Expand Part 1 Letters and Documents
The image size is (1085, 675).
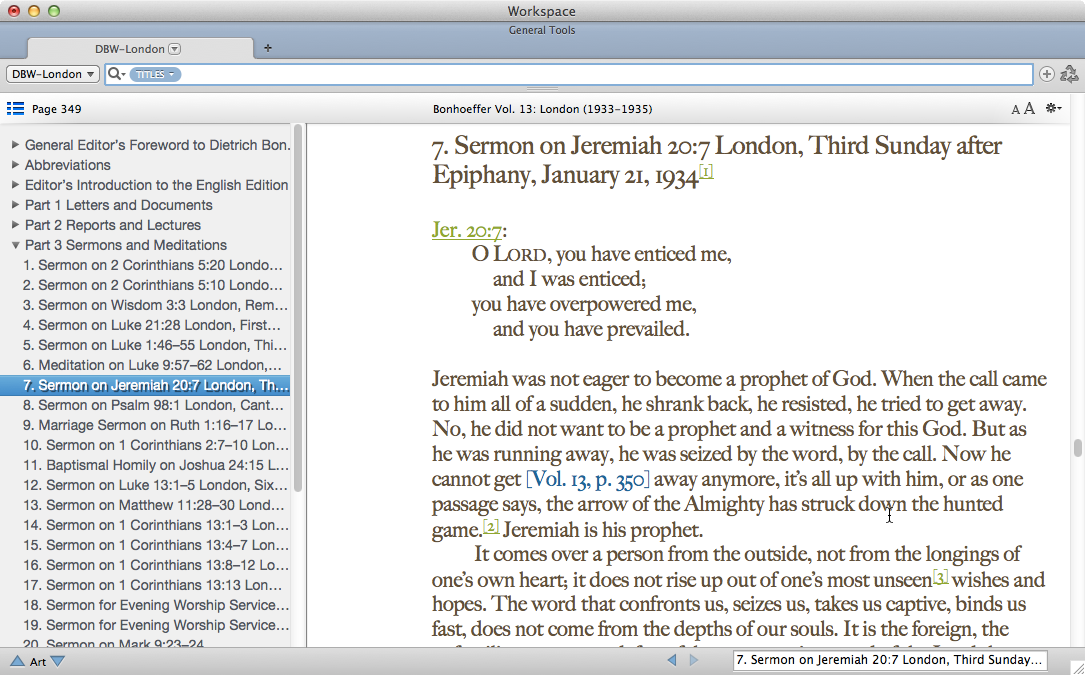(15, 205)
